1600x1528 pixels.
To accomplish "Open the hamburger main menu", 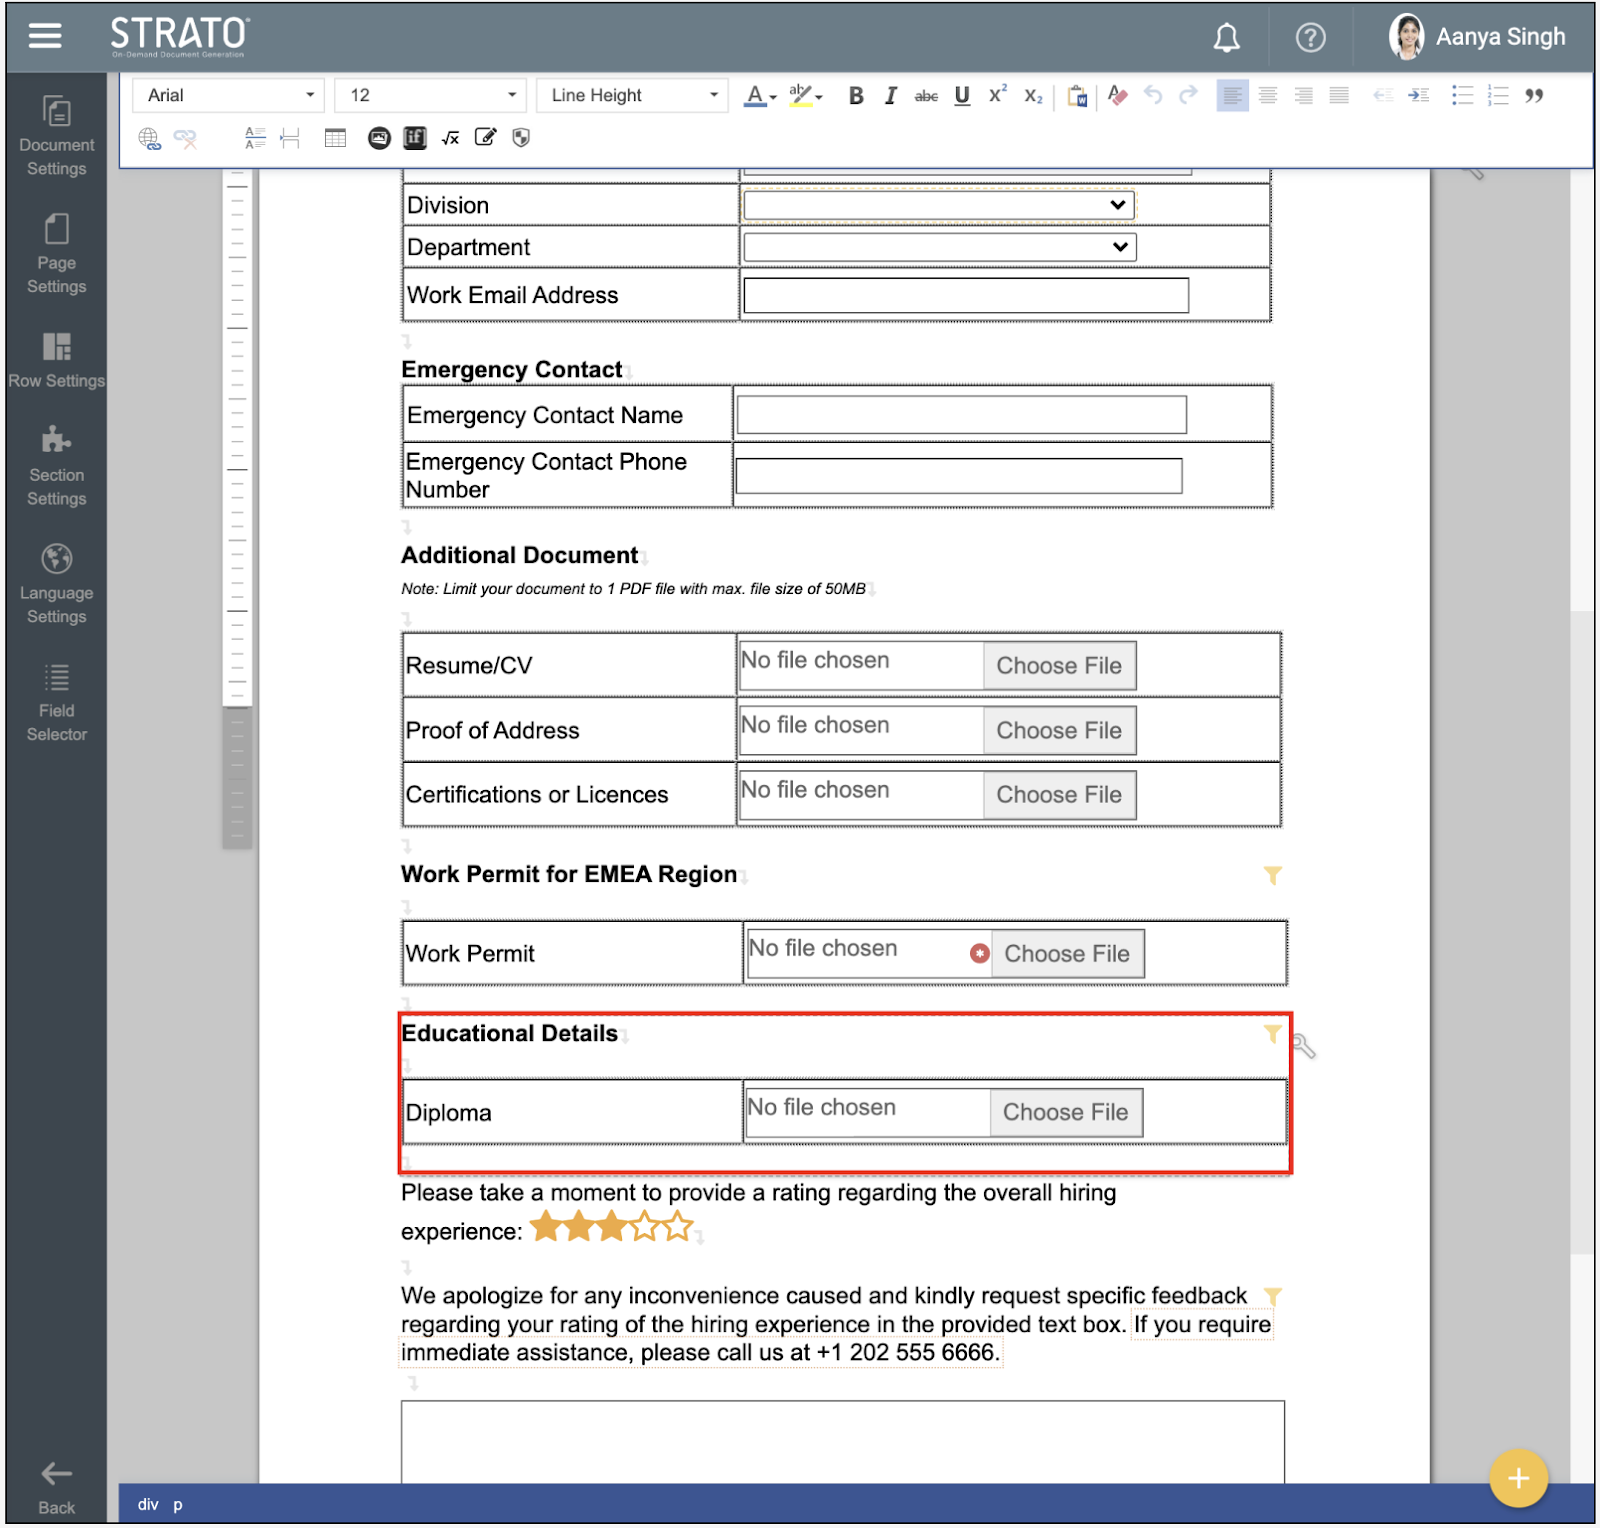I will [45, 36].
